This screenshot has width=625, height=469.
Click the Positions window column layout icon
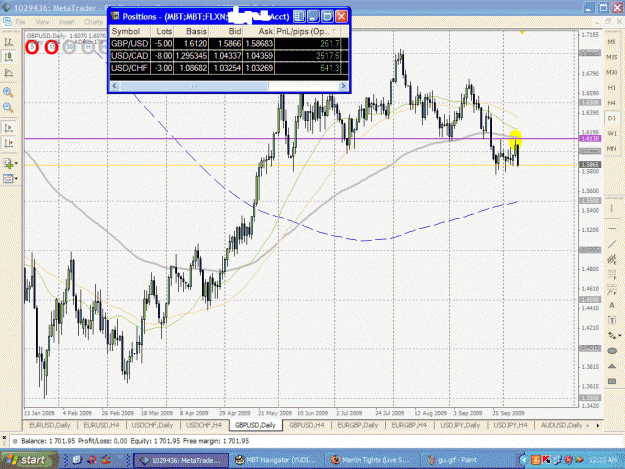point(299,16)
